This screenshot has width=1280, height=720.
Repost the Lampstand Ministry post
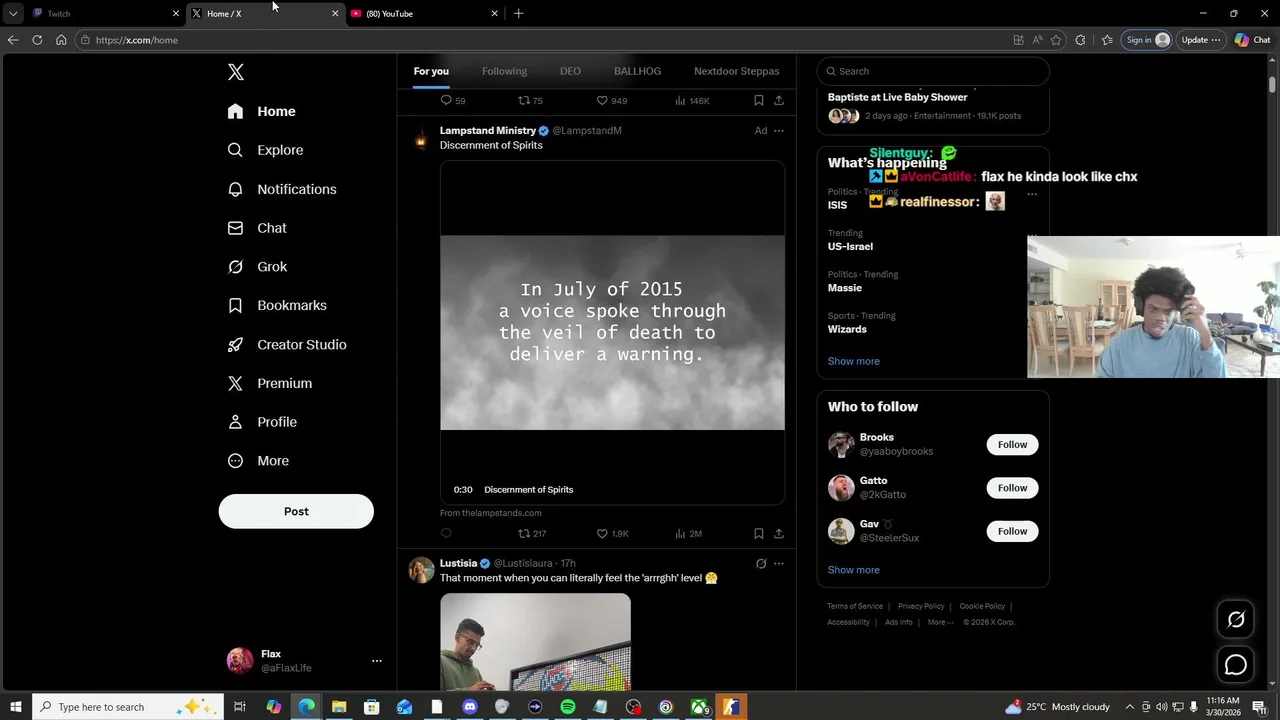pos(532,534)
